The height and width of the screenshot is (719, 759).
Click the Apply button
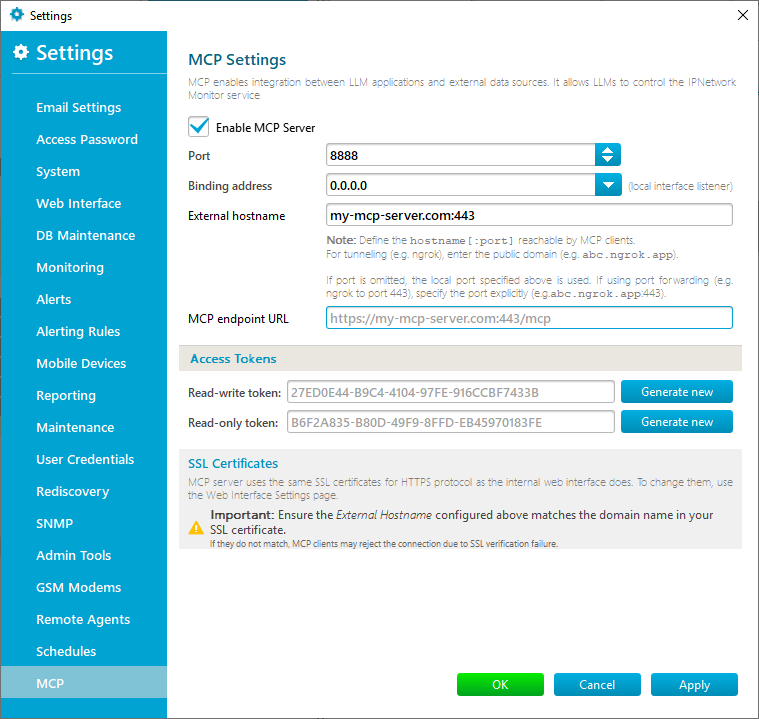(694, 685)
